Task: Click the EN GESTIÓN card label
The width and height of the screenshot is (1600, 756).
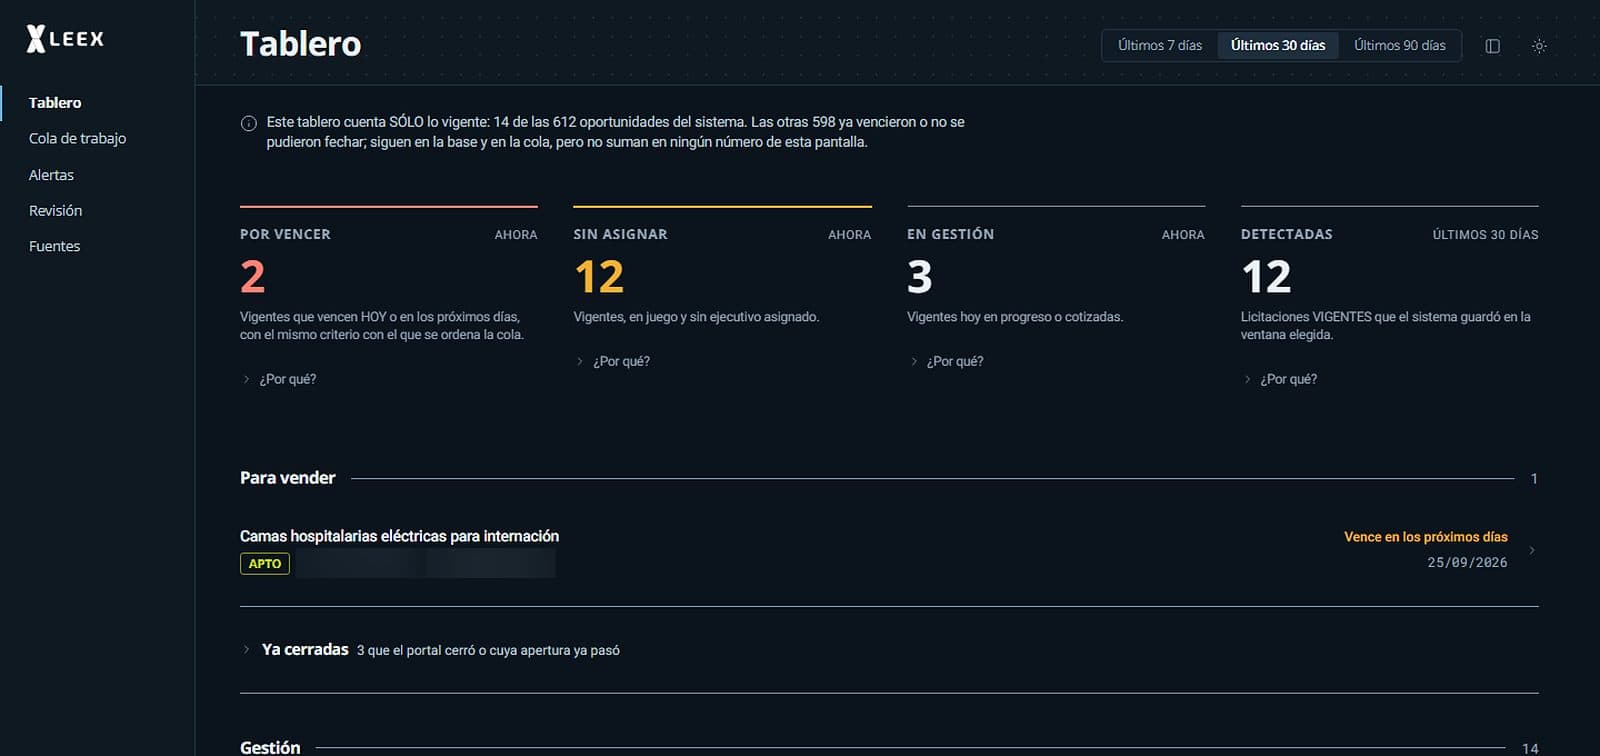Action: pyautogui.click(x=950, y=234)
